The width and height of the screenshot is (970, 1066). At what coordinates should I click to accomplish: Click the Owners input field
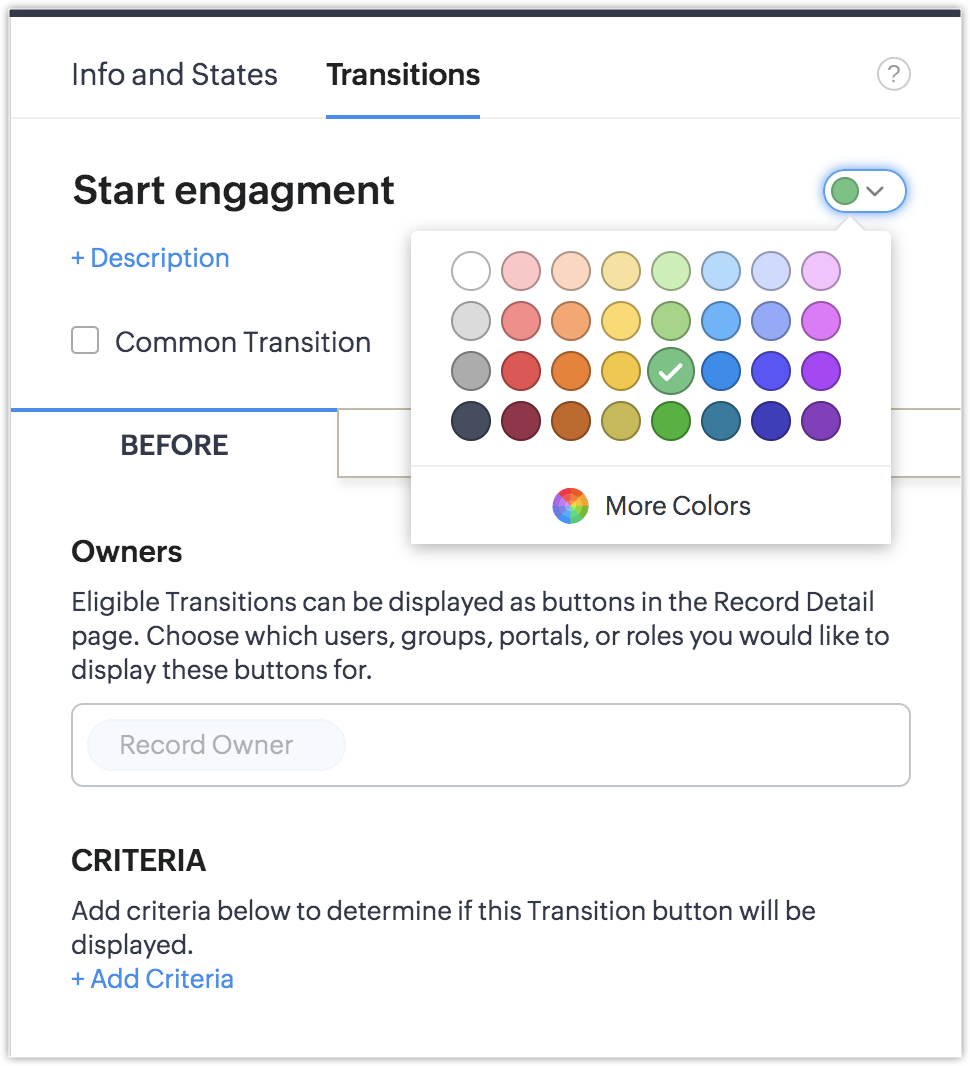[x=620, y=745]
